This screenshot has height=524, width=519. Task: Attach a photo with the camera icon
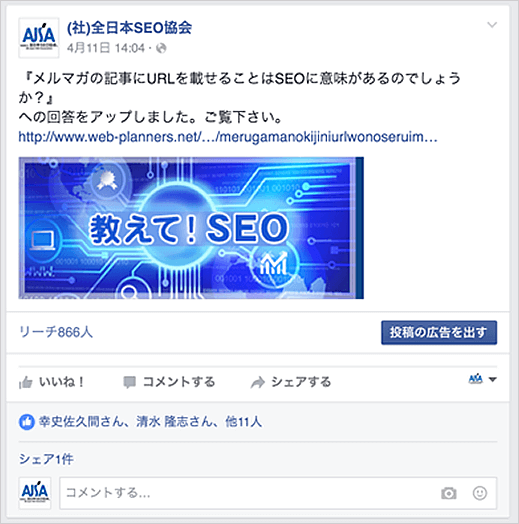[x=448, y=493]
